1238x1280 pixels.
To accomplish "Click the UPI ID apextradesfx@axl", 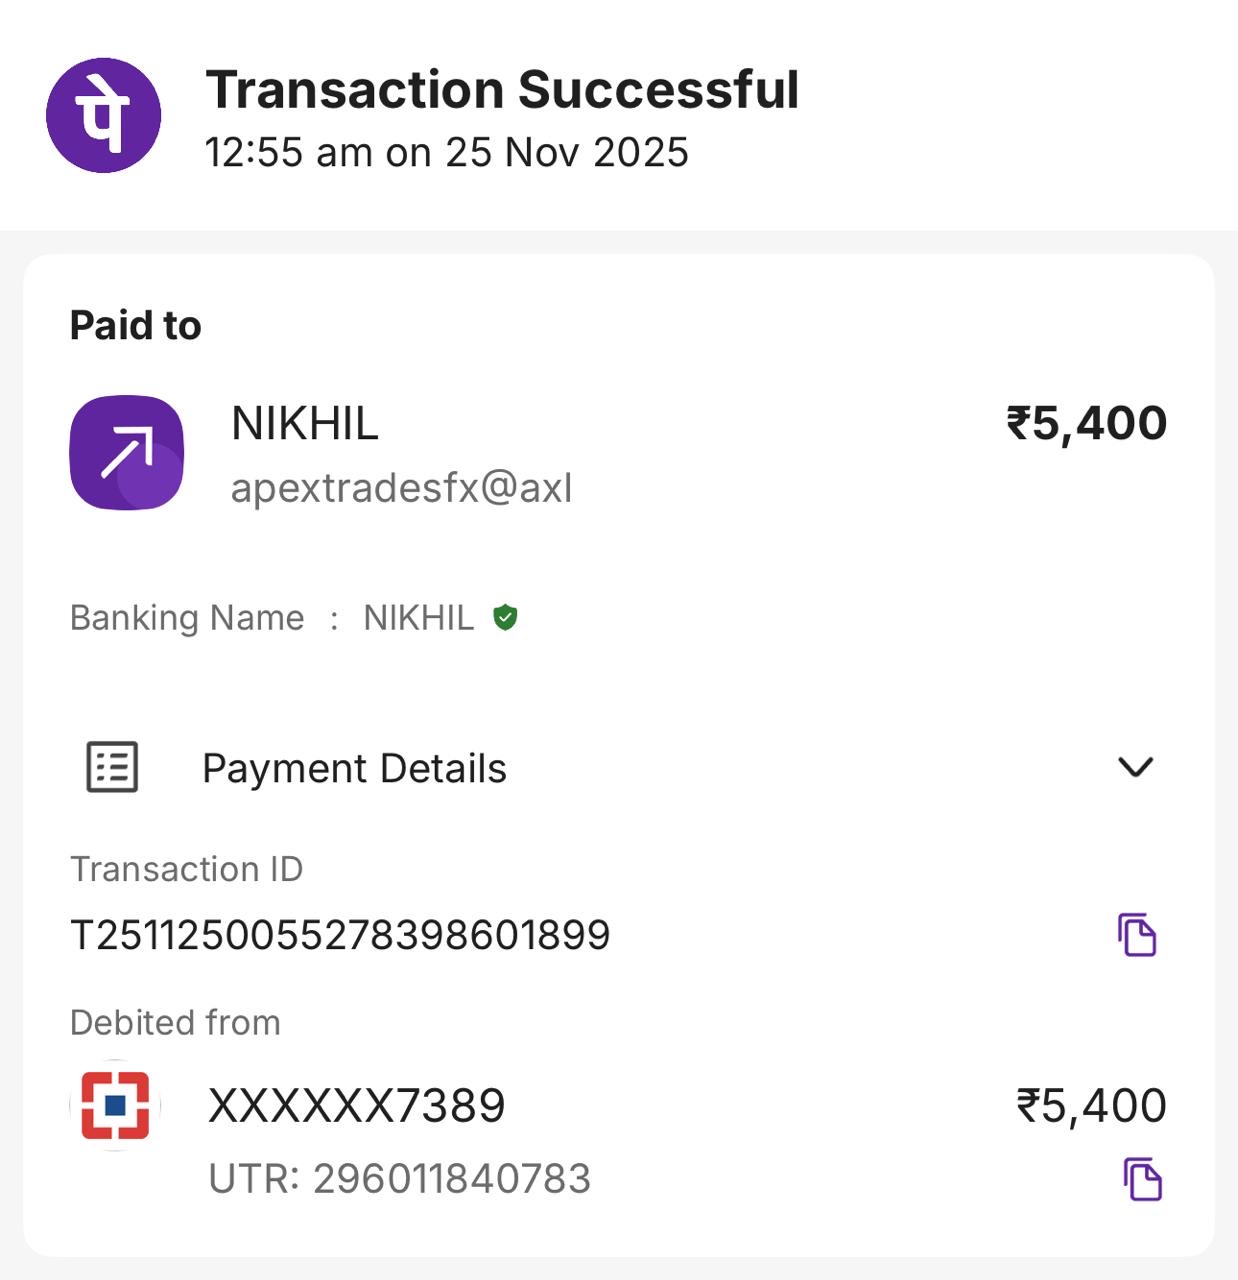I will [x=401, y=488].
